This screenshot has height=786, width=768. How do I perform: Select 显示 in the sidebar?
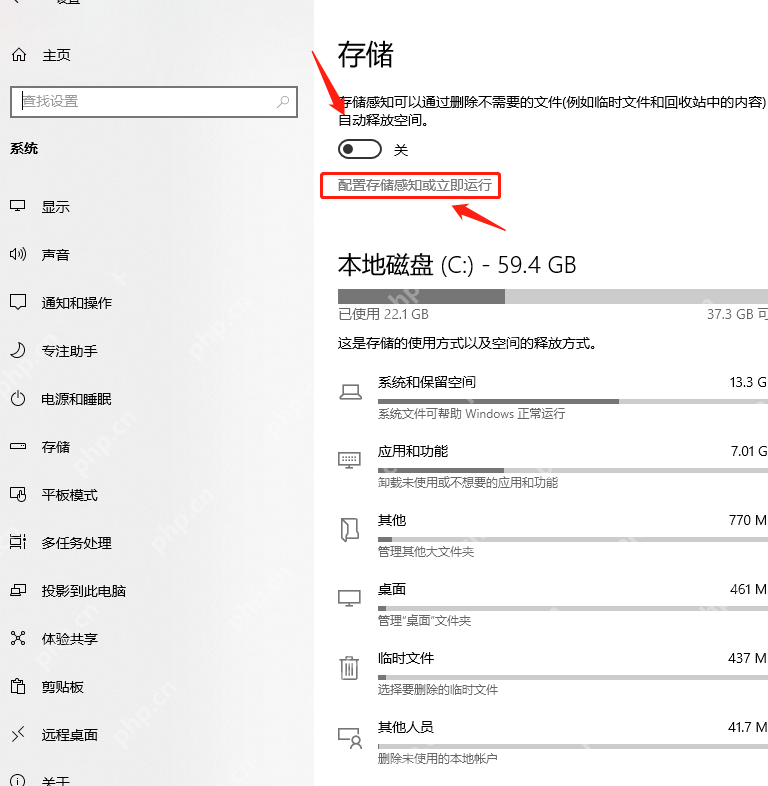pyautogui.click(x=56, y=207)
